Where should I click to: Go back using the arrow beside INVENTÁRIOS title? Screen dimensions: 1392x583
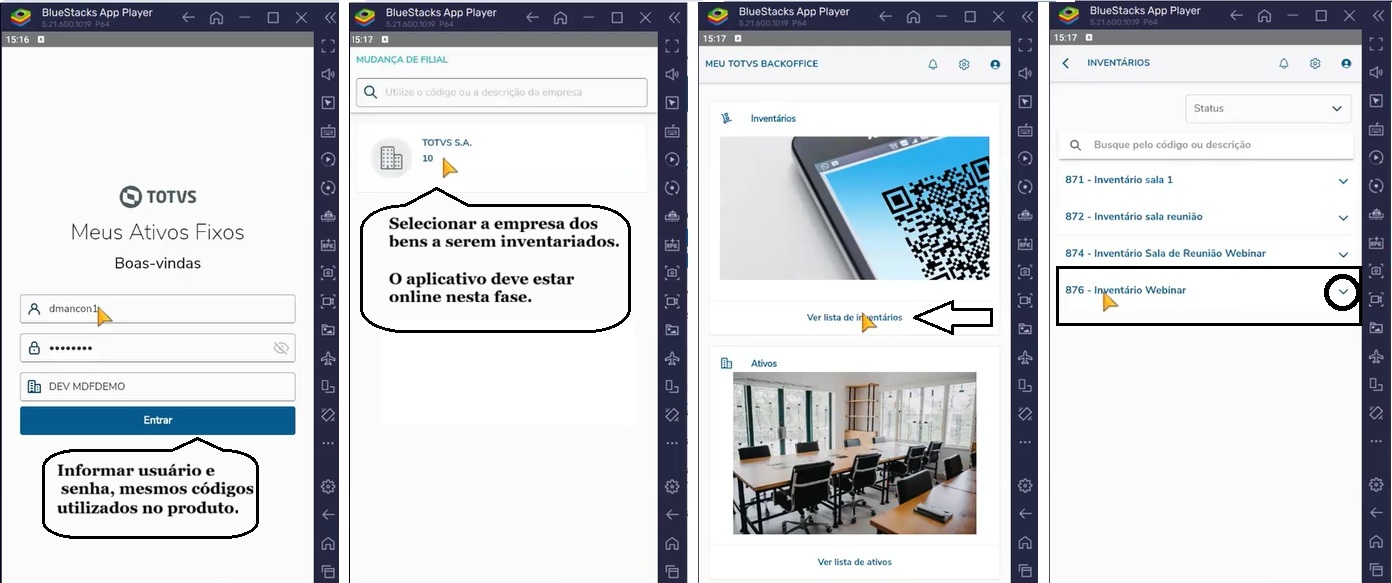click(x=1066, y=63)
